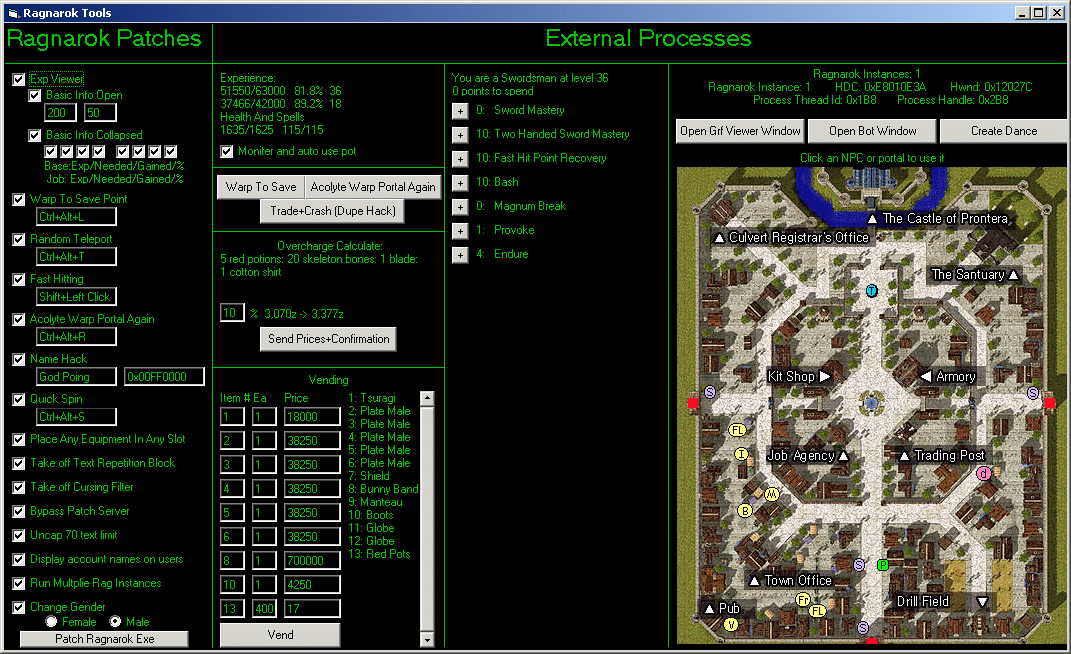The image size is (1071, 654).
Task: Click the Vend button
Action: tap(280, 635)
